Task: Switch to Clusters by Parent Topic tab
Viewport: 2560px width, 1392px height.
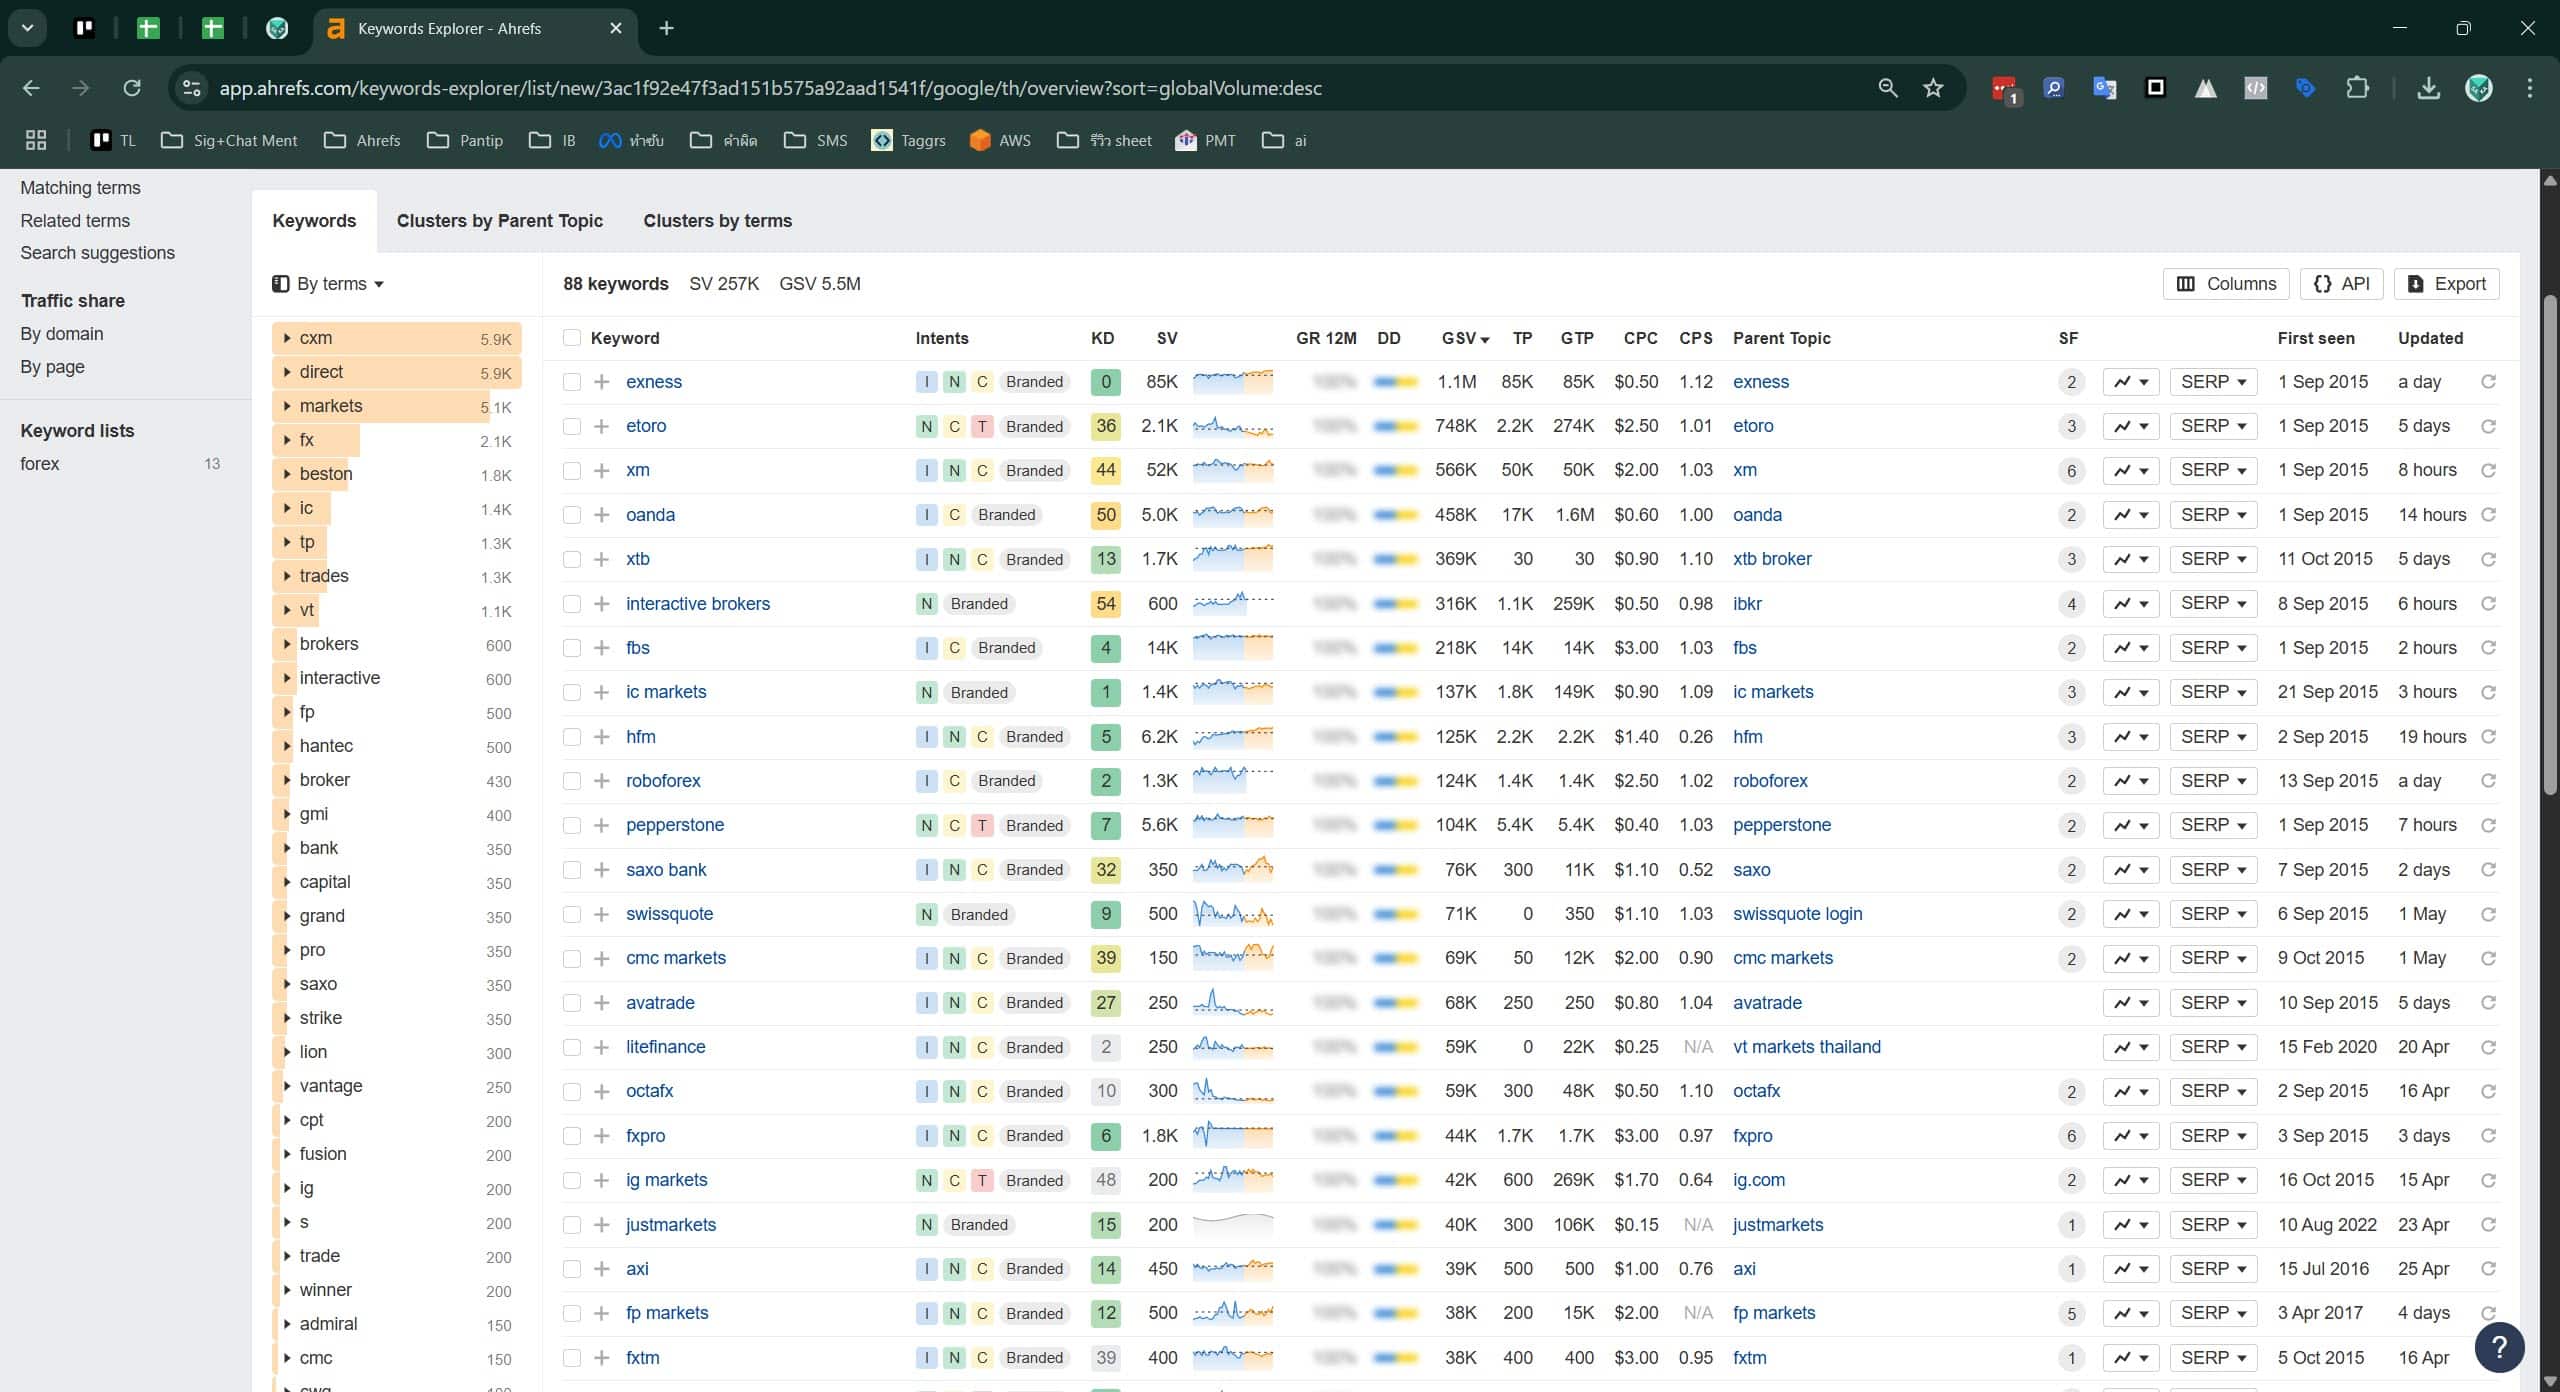Action: tap(499, 221)
